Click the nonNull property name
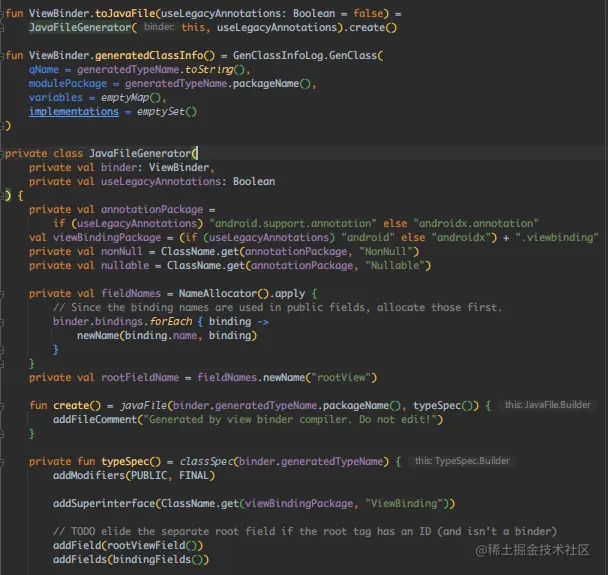 click(122, 251)
